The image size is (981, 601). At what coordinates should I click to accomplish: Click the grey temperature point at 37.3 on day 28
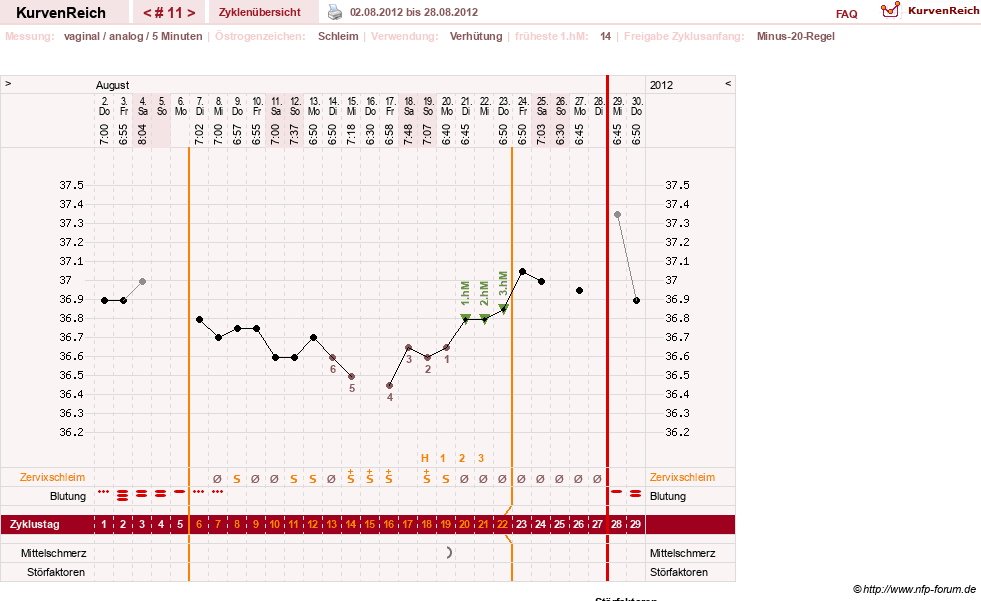pyautogui.click(x=618, y=215)
